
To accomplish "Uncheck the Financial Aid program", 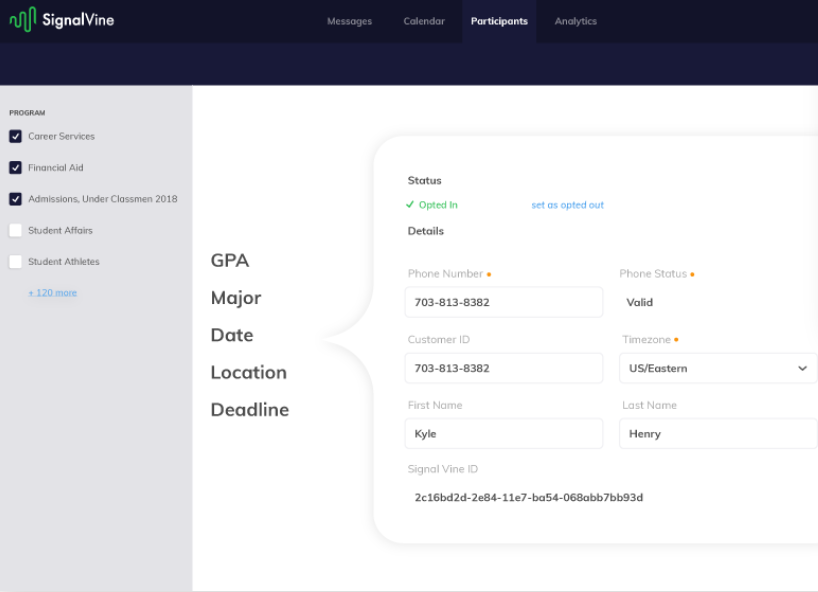I will [x=14, y=167].
